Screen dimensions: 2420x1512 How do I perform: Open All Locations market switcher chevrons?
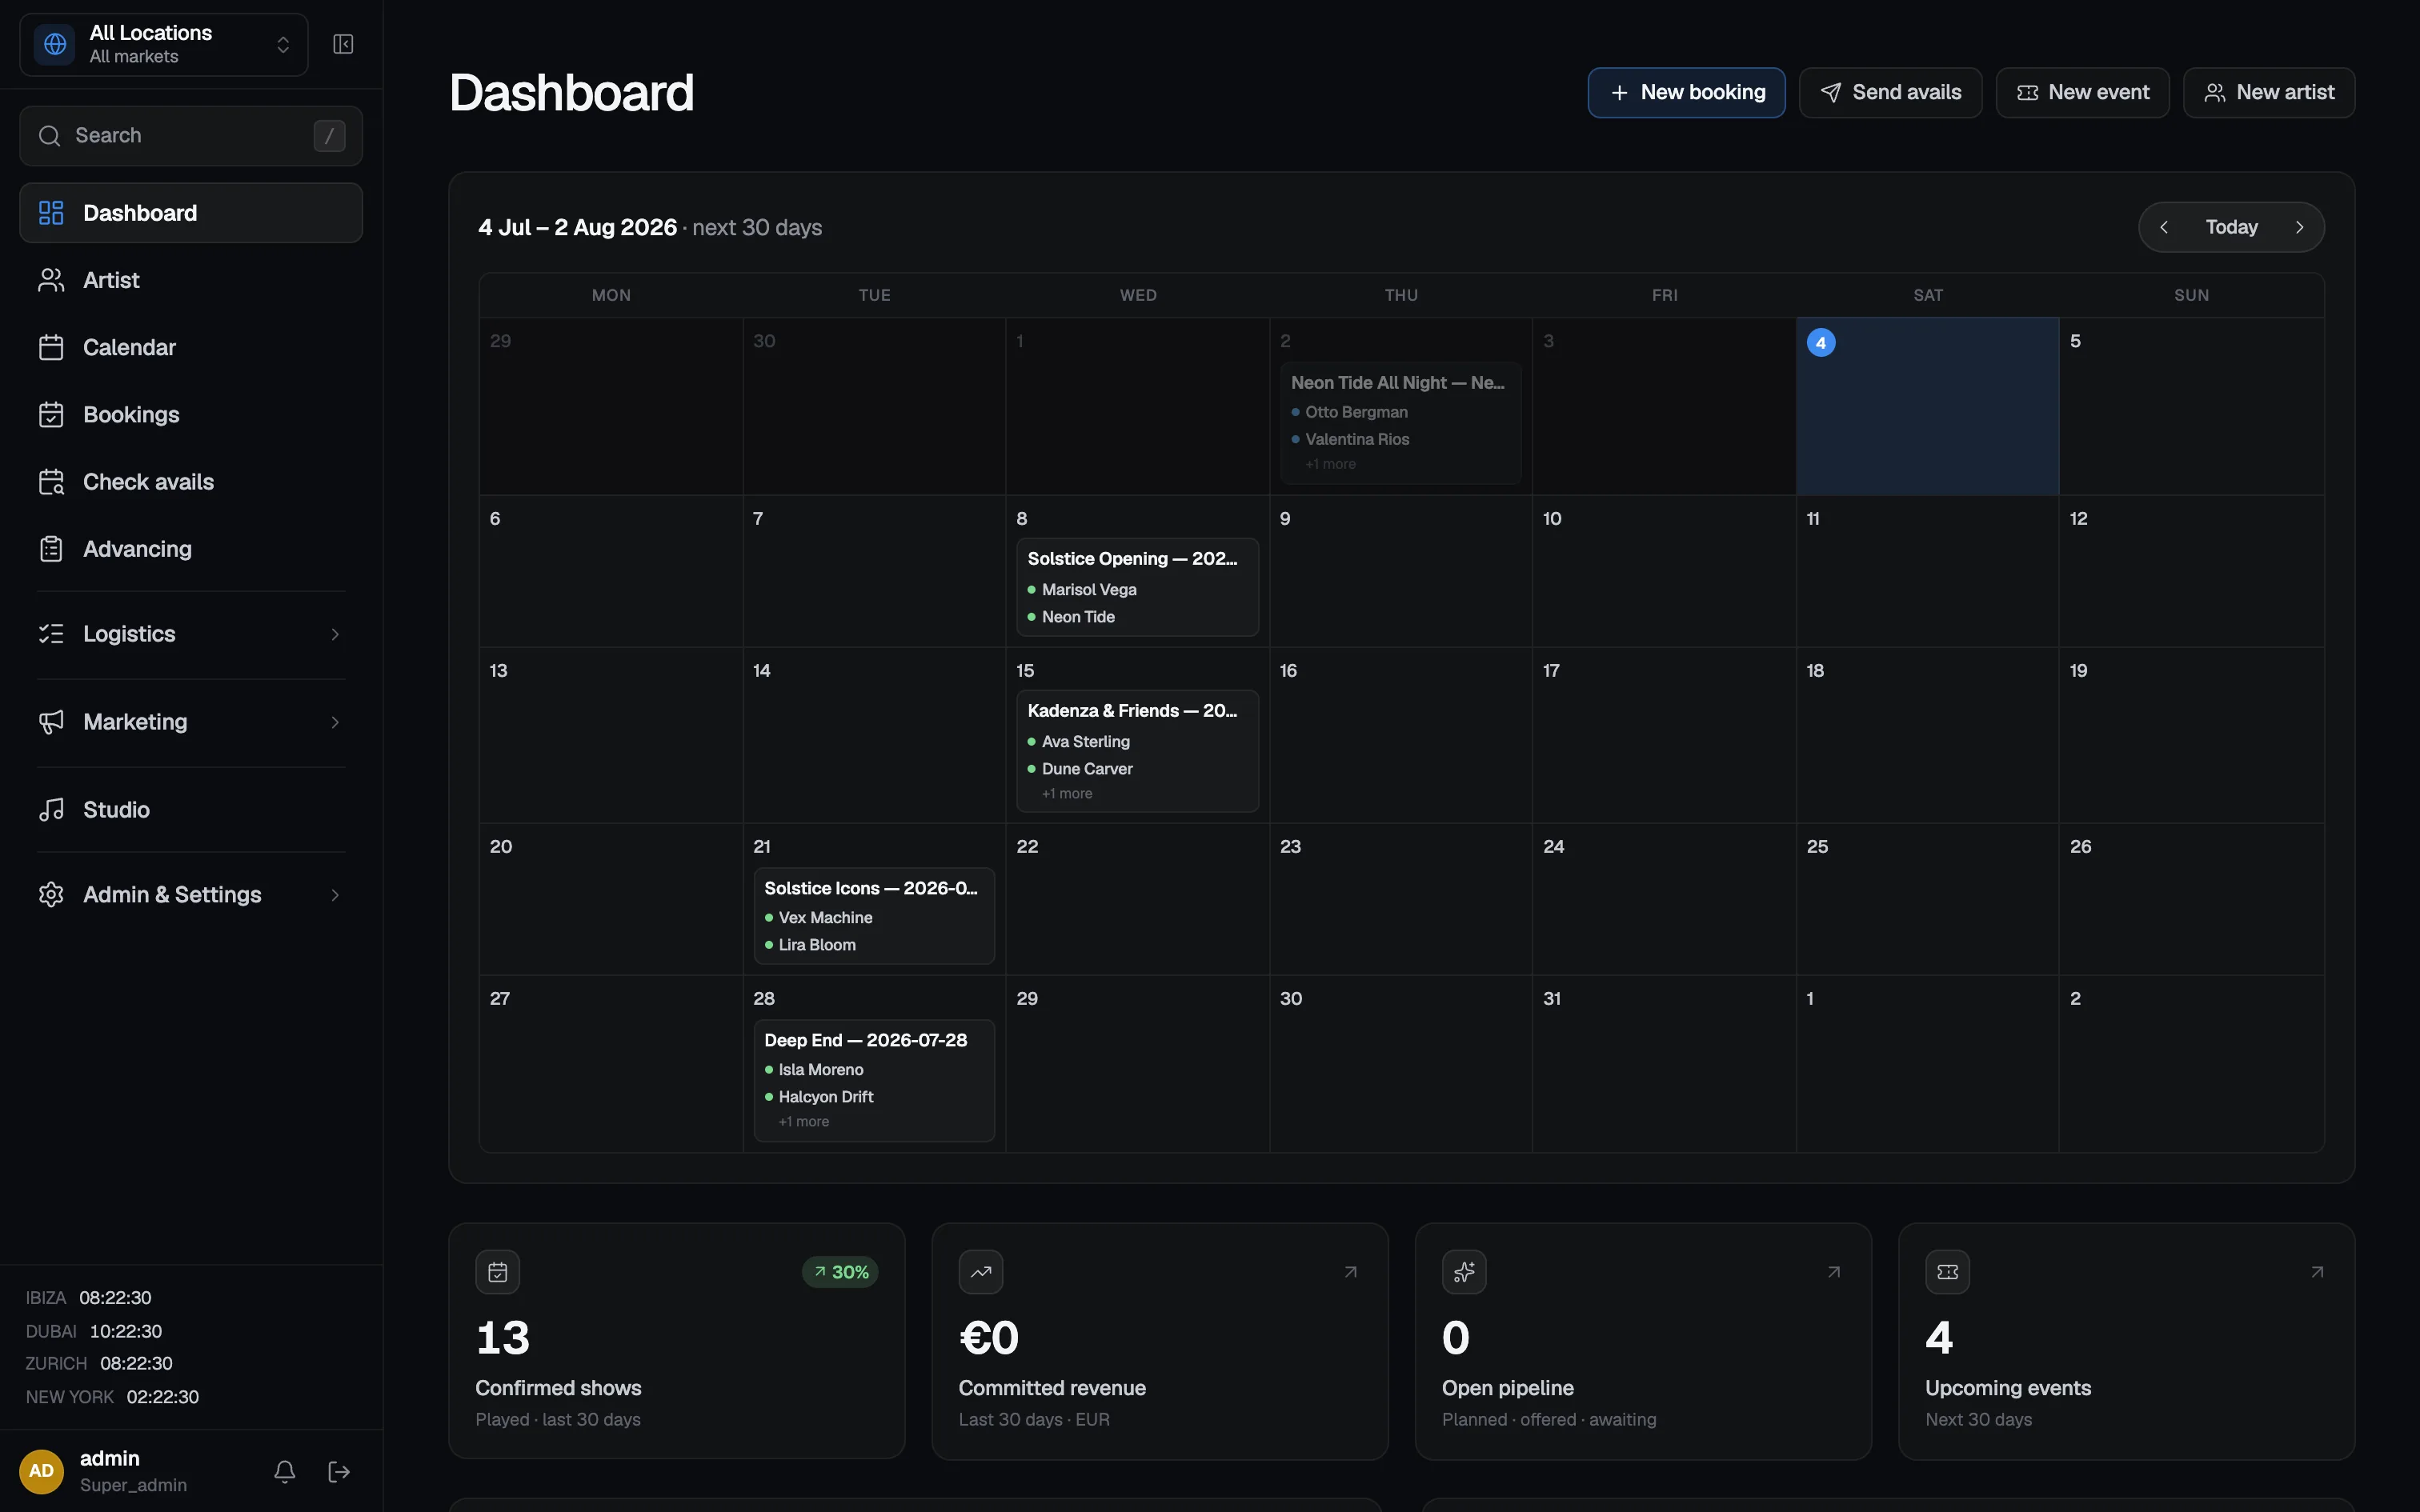pos(283,44)
